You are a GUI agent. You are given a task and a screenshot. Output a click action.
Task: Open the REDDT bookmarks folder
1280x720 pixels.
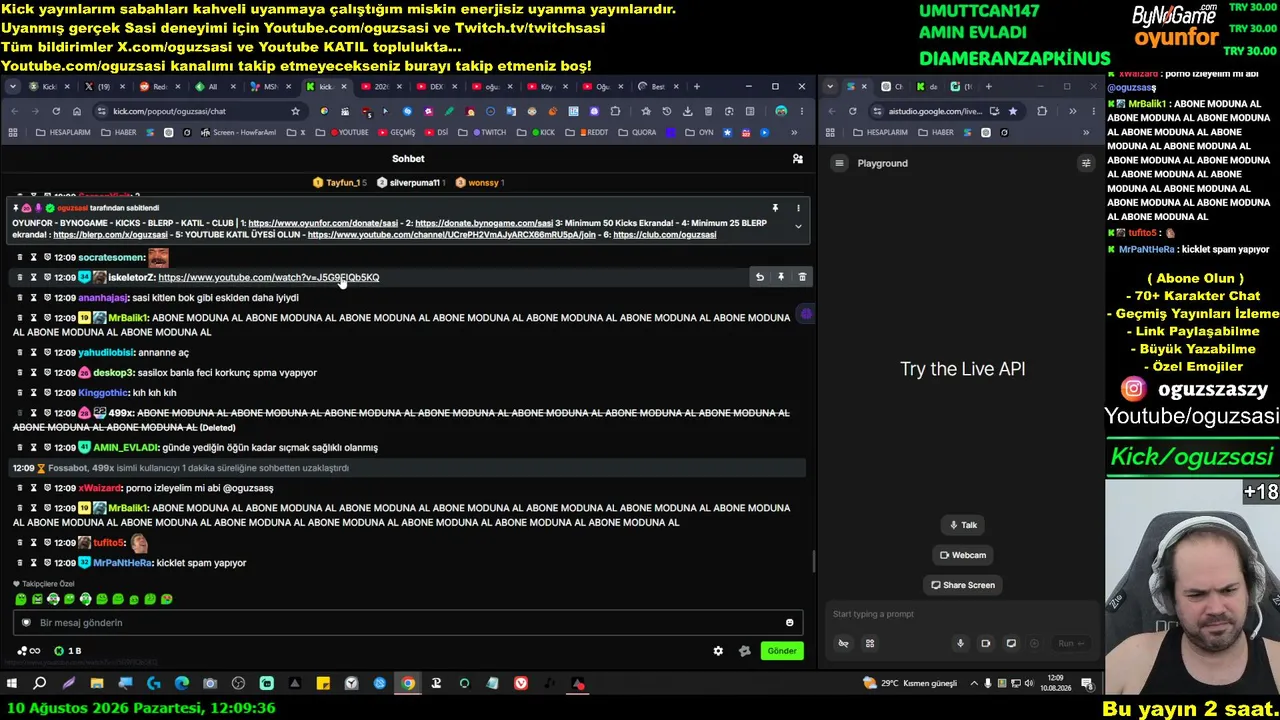pos(585,133)
